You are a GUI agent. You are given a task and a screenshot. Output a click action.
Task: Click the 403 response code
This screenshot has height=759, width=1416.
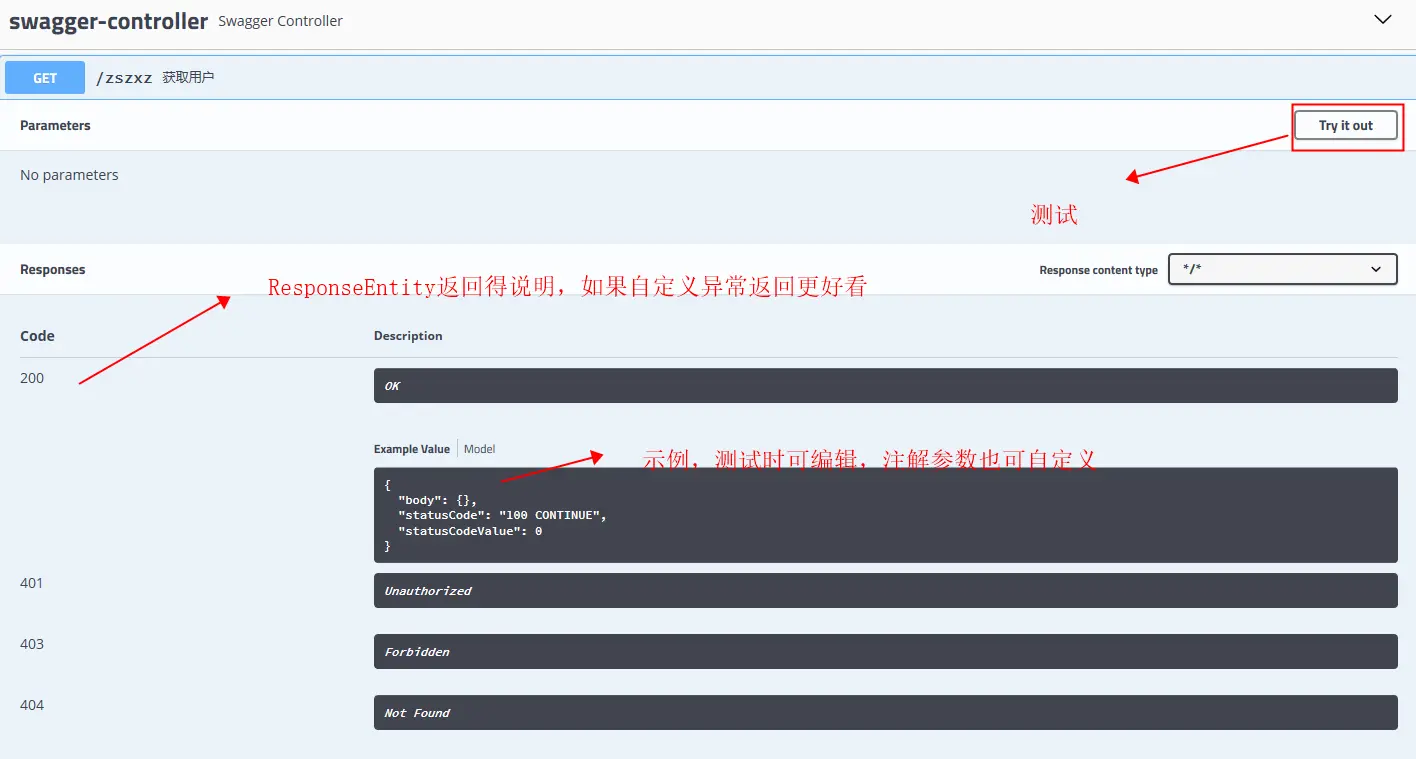pos(32,644)
